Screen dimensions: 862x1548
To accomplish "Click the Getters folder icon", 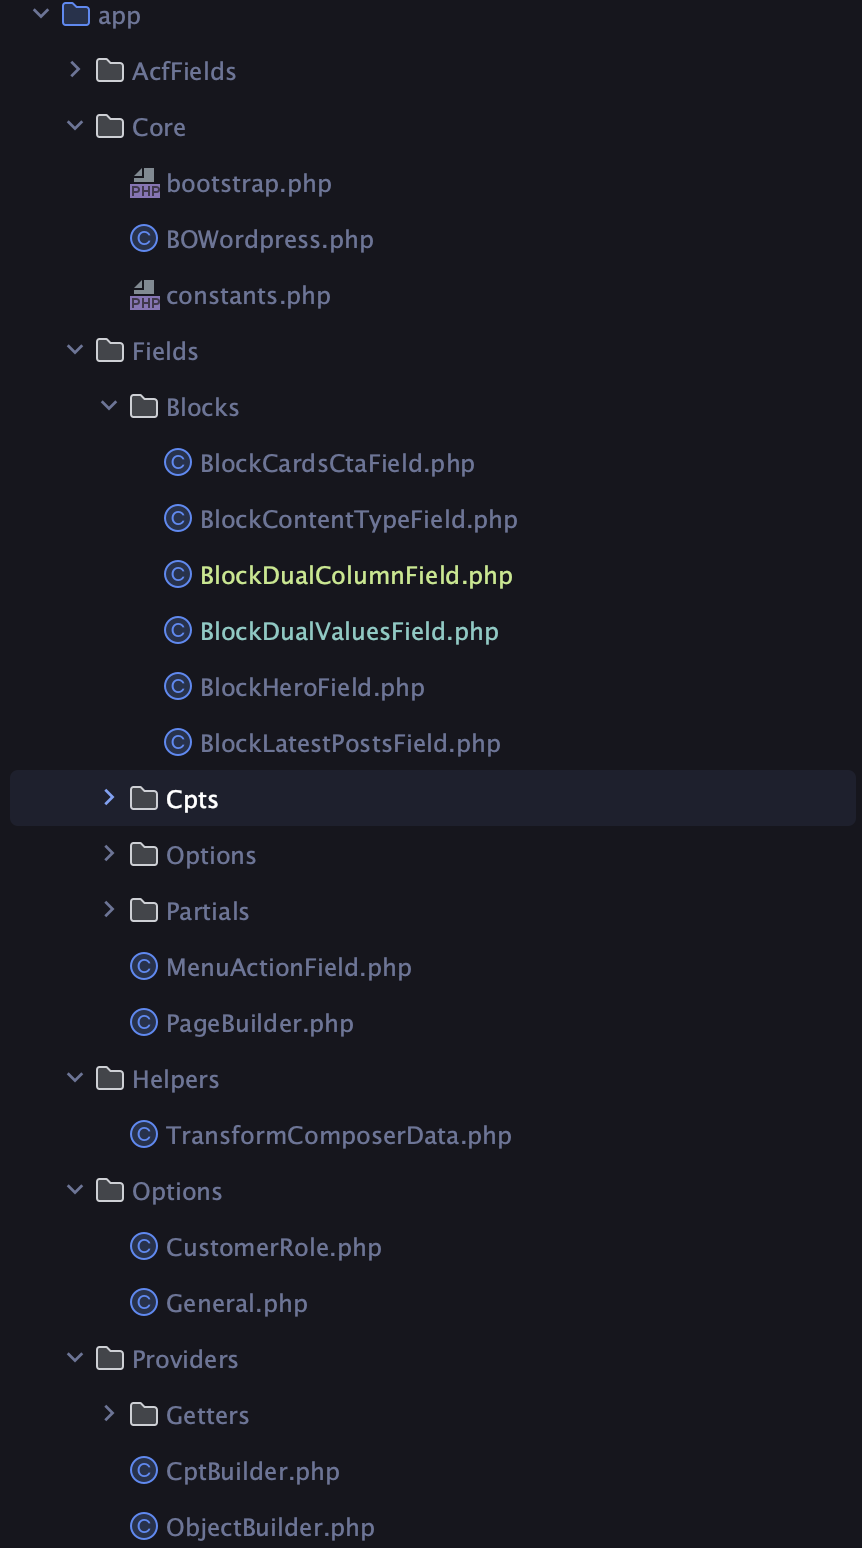I will (x=144, y=1415).
